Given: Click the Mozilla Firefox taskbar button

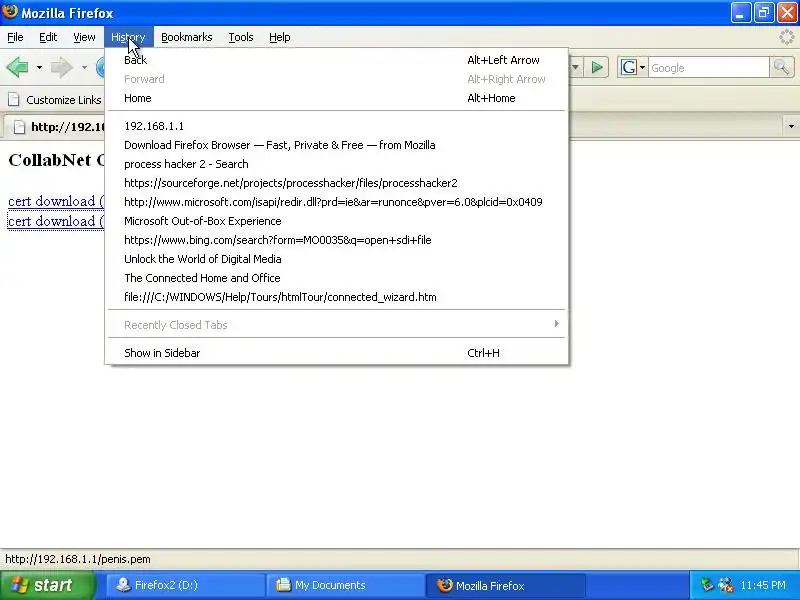Looking at the screenshot, I should [x=505, y=585].
